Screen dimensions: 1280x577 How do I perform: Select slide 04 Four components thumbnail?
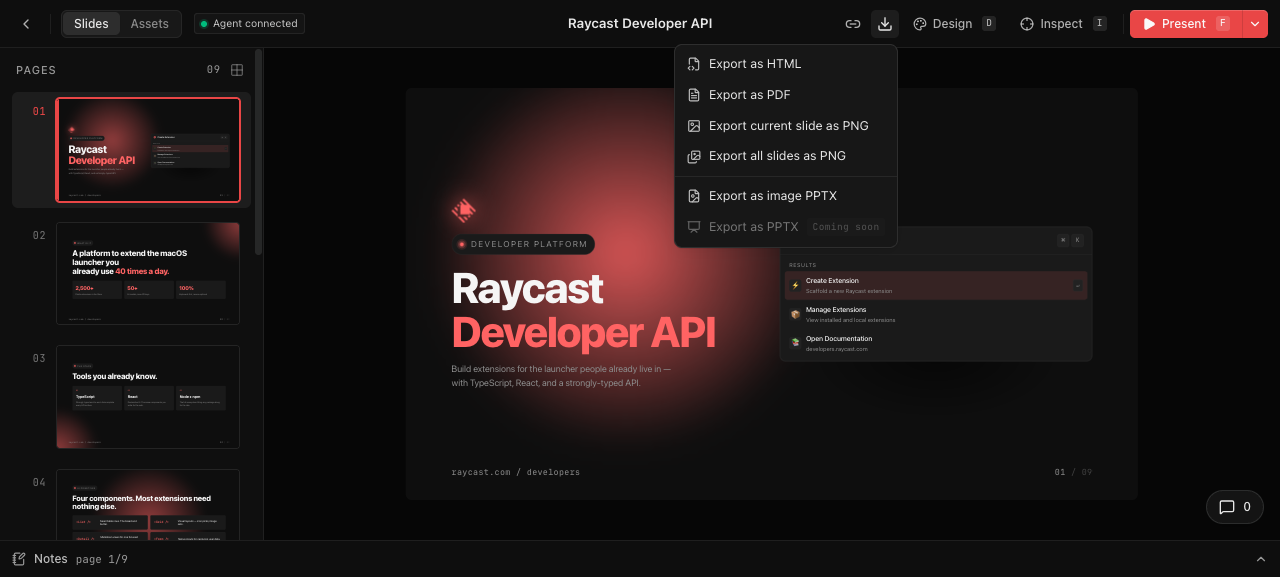pyautogui.click(x=148, y=505)
